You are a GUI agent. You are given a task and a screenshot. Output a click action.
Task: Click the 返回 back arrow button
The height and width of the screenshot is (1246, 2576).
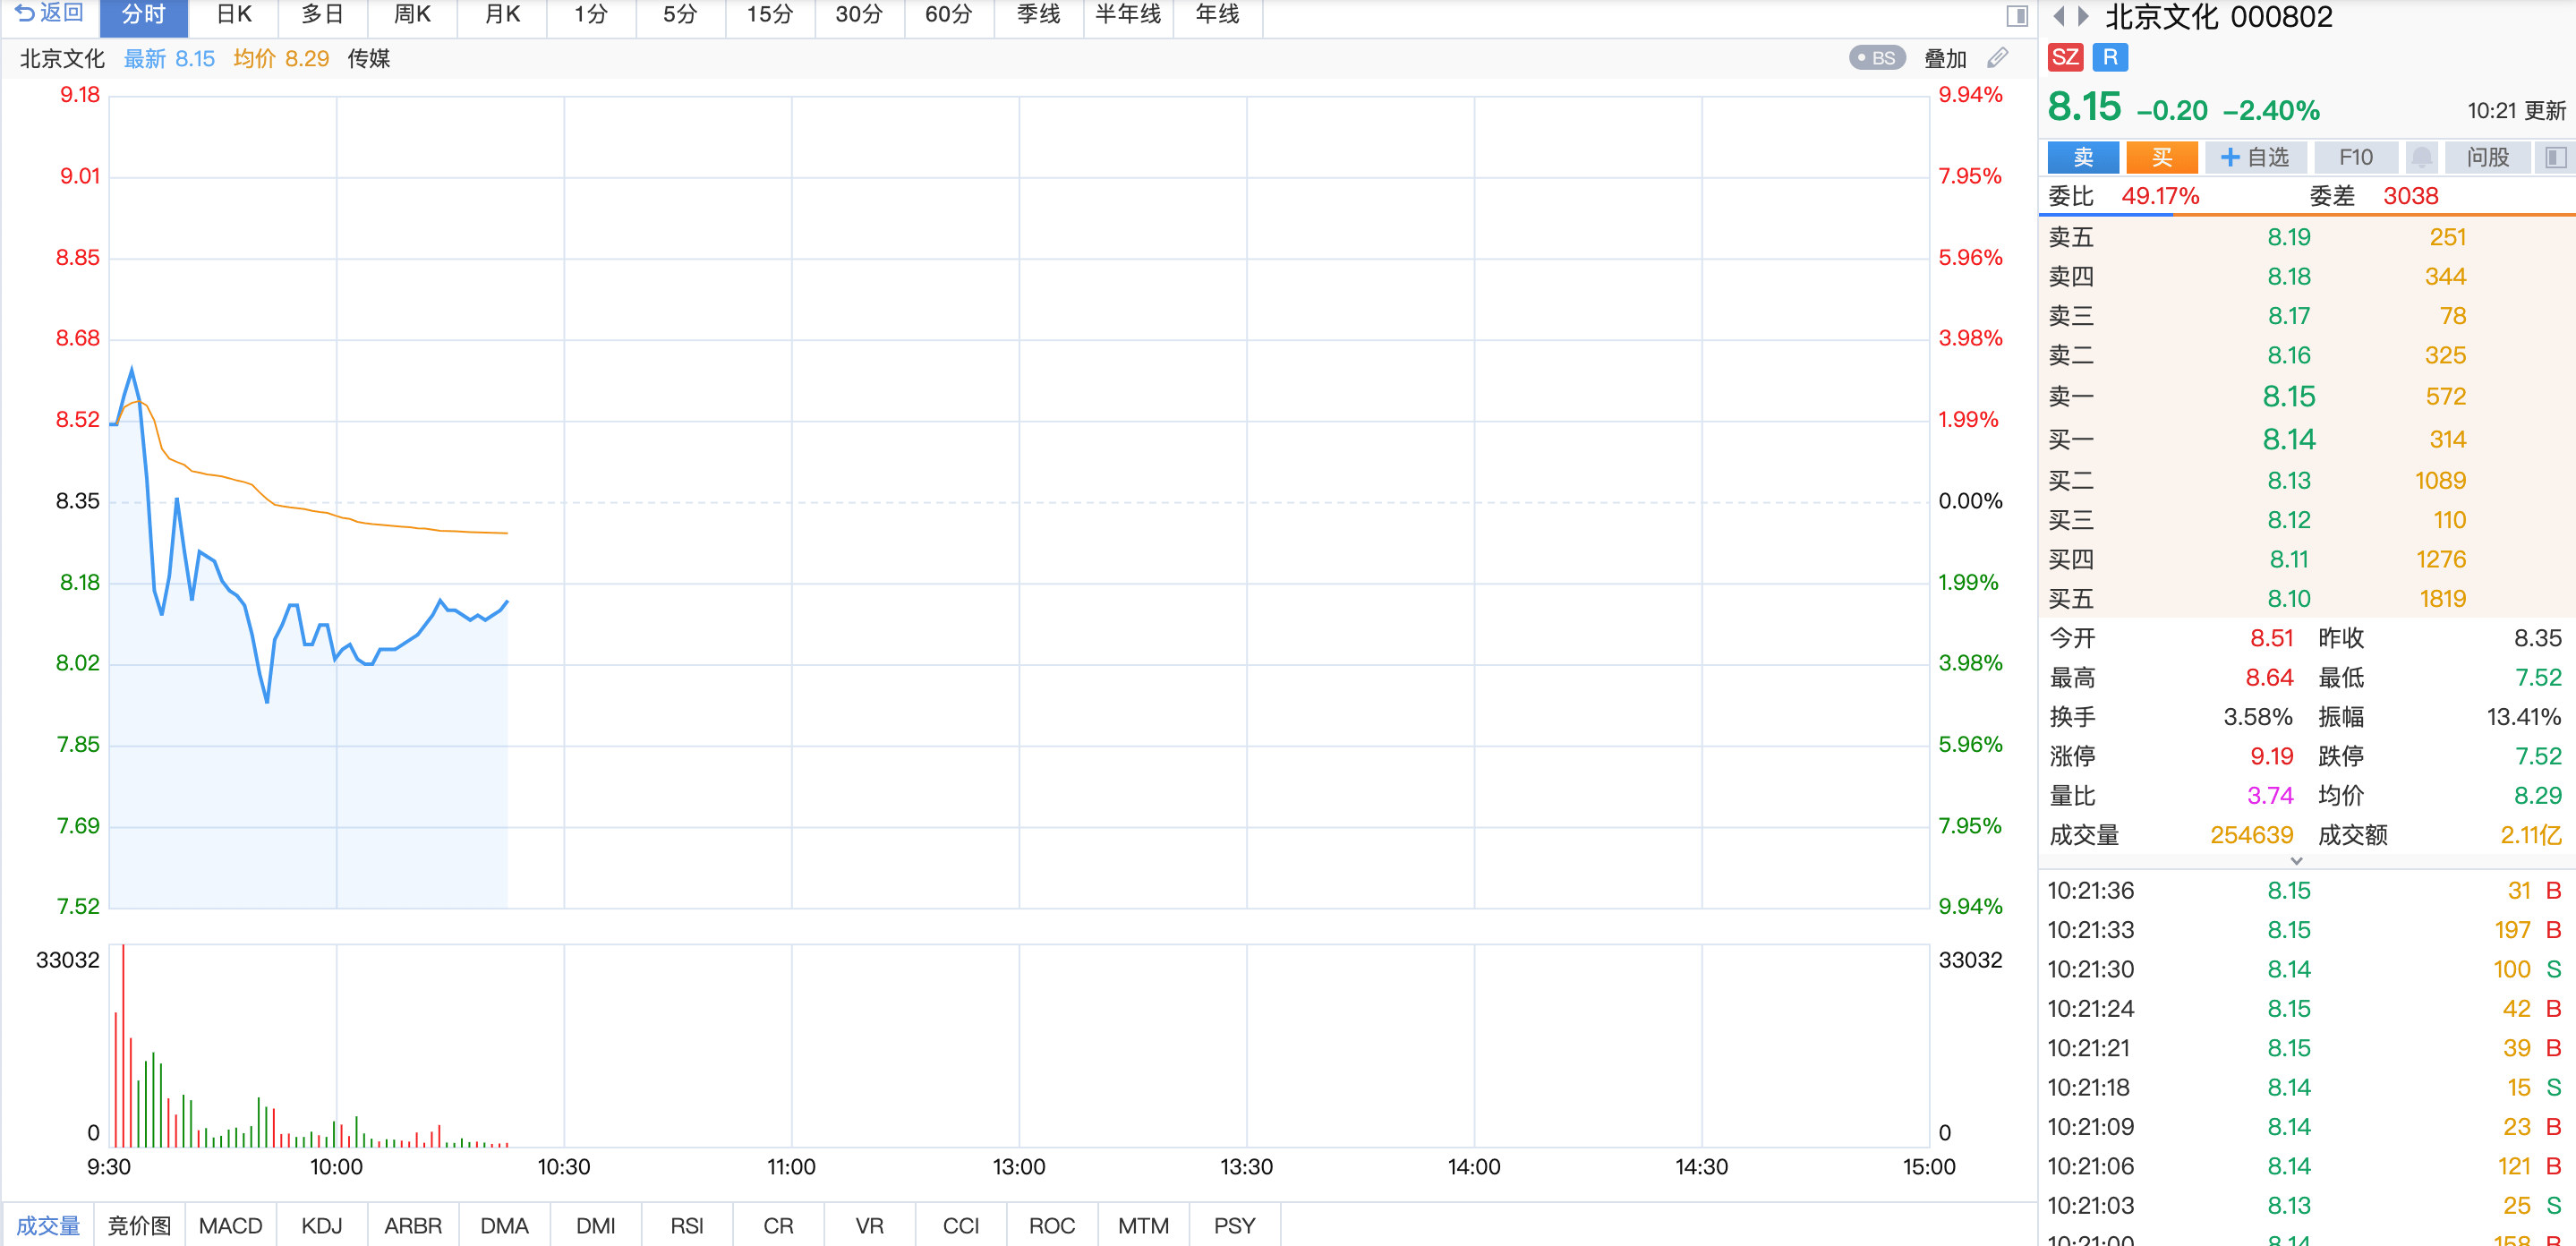pyautogui.click(x=50, y=14)
